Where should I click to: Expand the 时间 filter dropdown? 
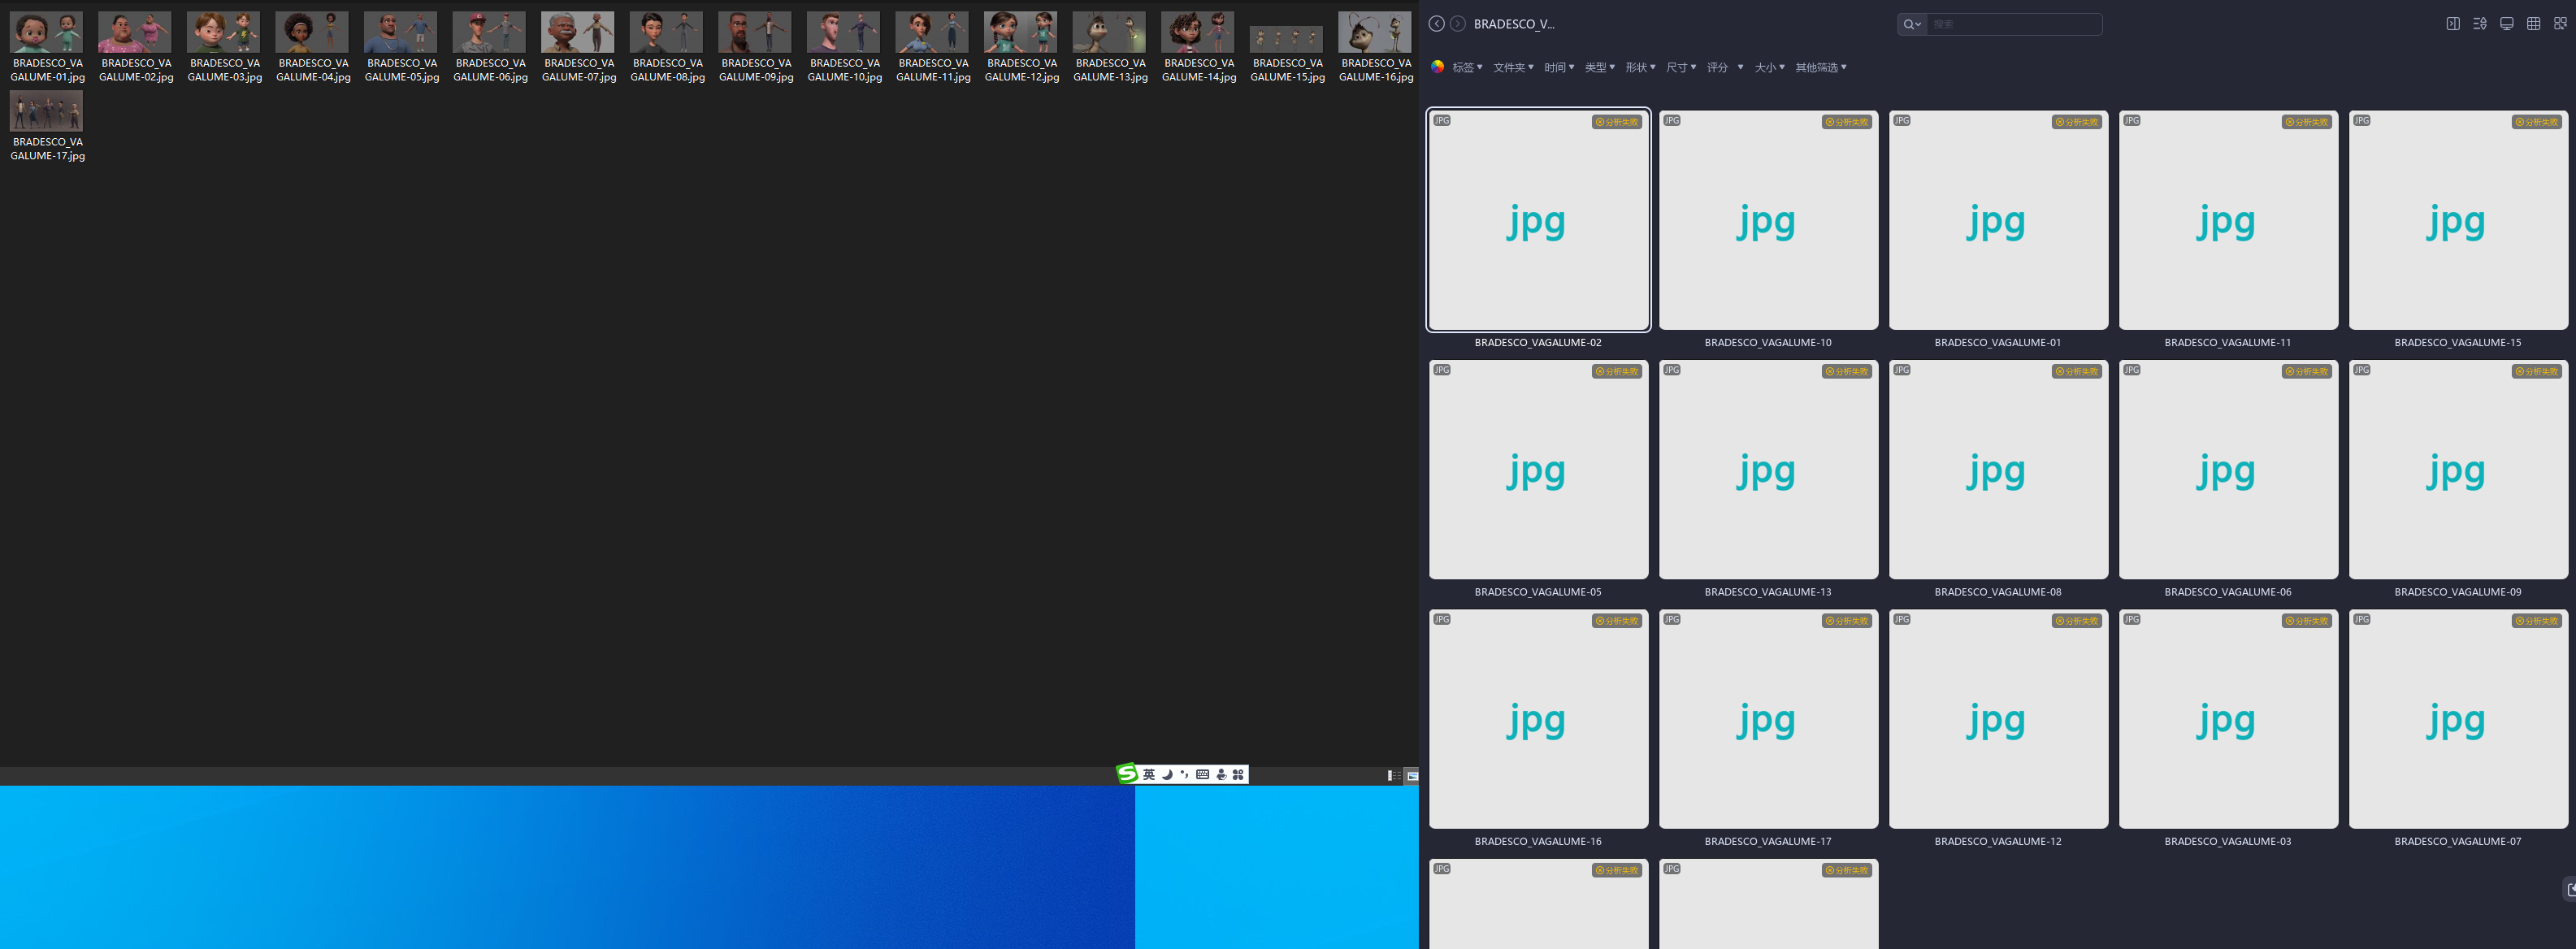(1559, 68)
